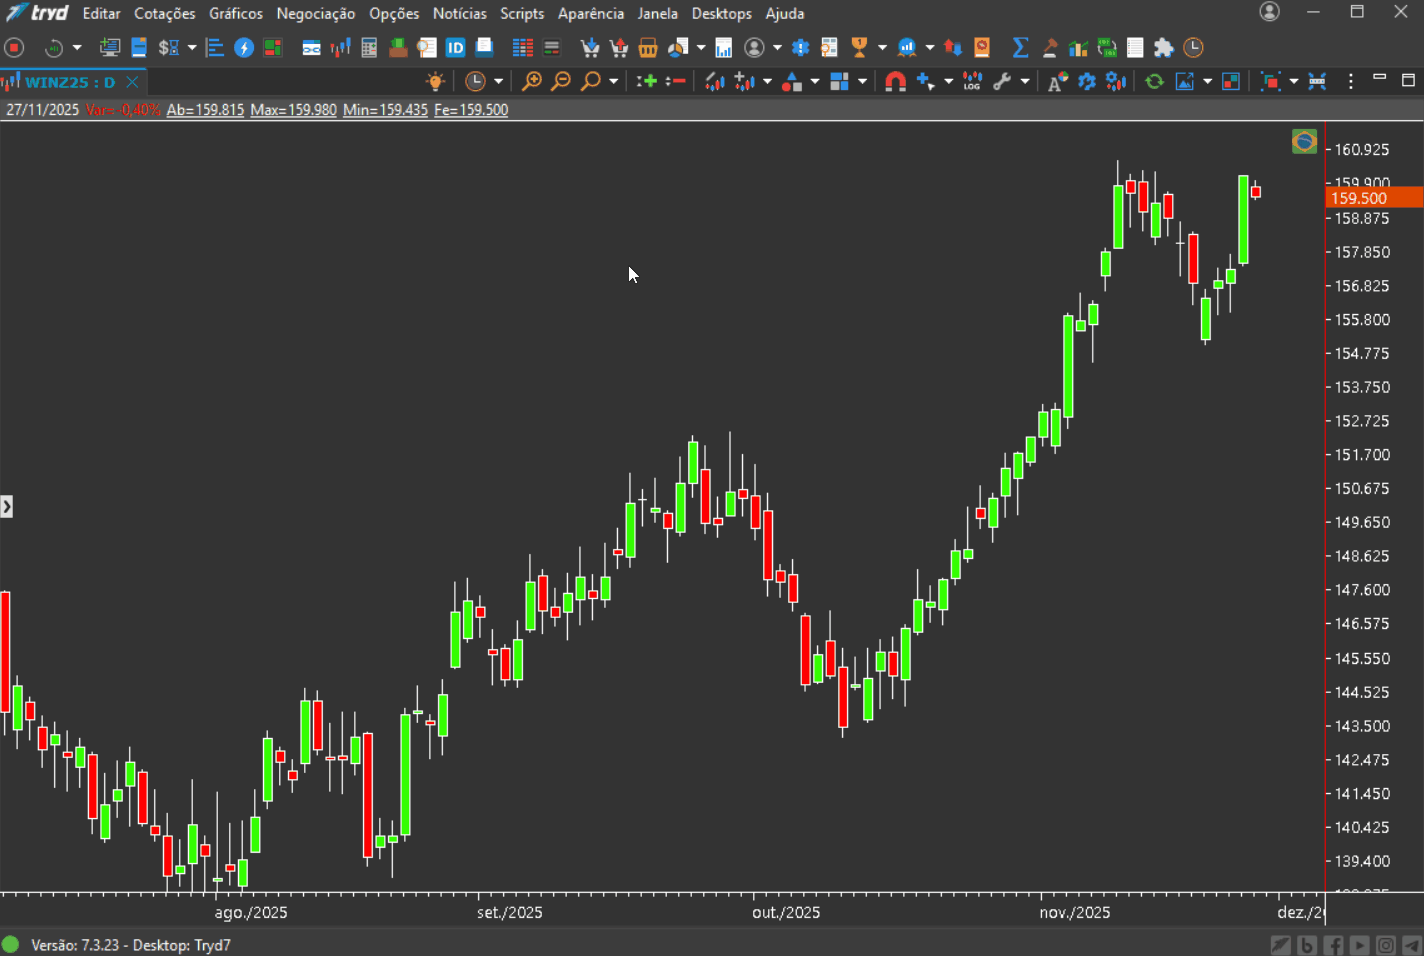Click the Ab=159.815 value in the info bar
The width and height of the screenshot is (1424, 956).
point(205,110)
